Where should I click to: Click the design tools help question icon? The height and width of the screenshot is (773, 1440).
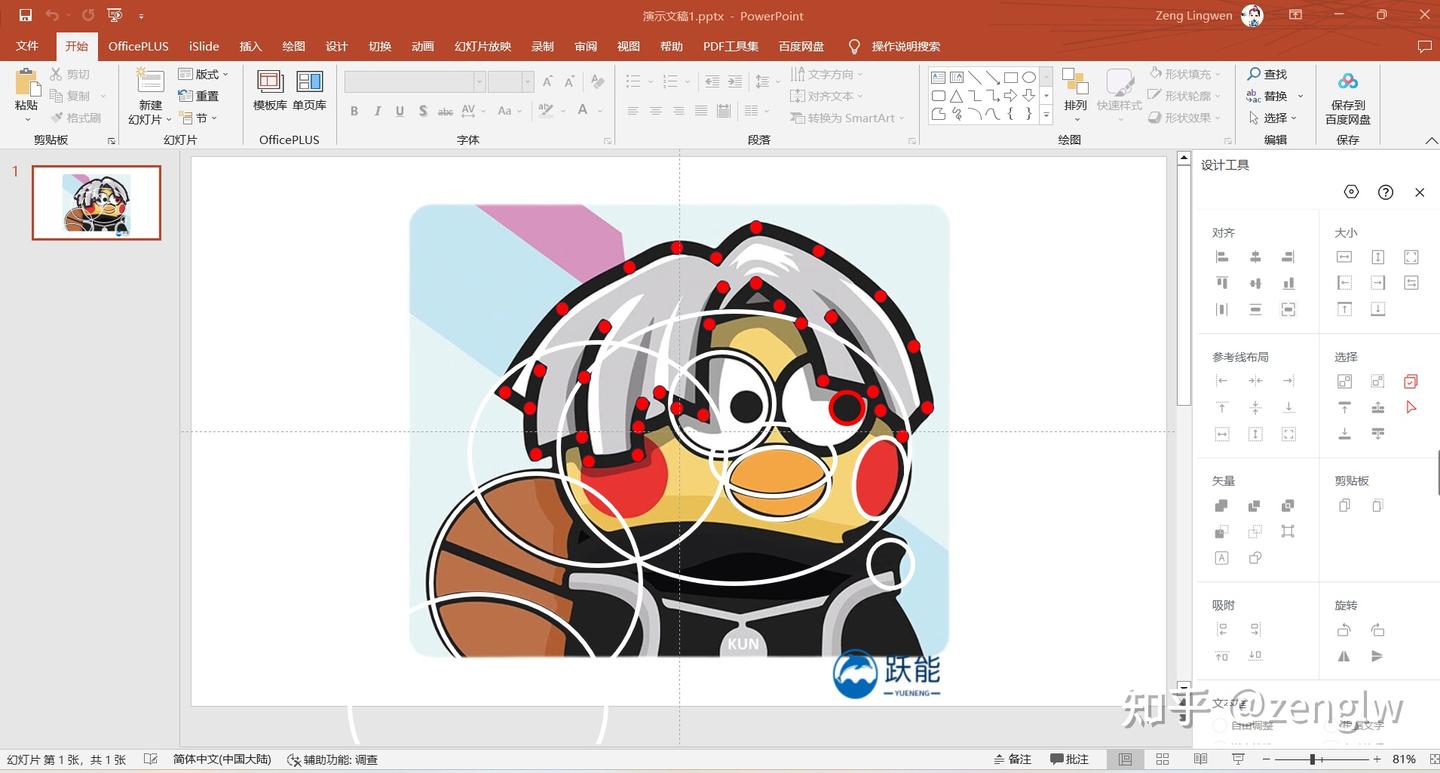point(1385,192)
